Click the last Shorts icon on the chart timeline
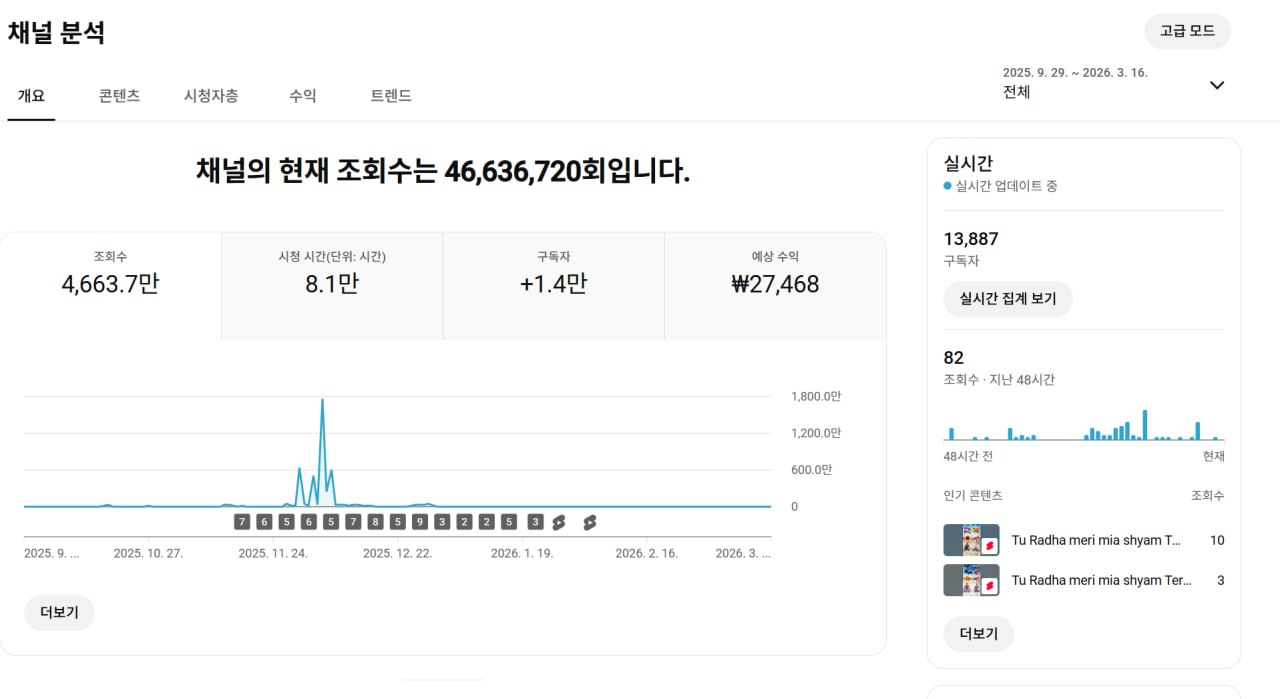1280x699 pixels. click(x=590, y=522)
